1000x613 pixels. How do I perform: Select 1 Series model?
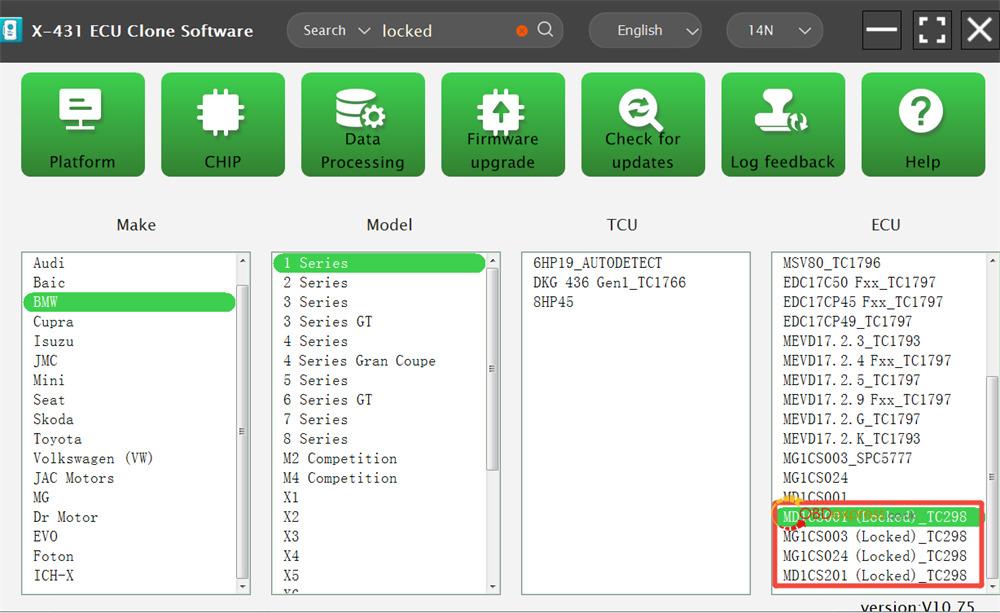[379, 263]
